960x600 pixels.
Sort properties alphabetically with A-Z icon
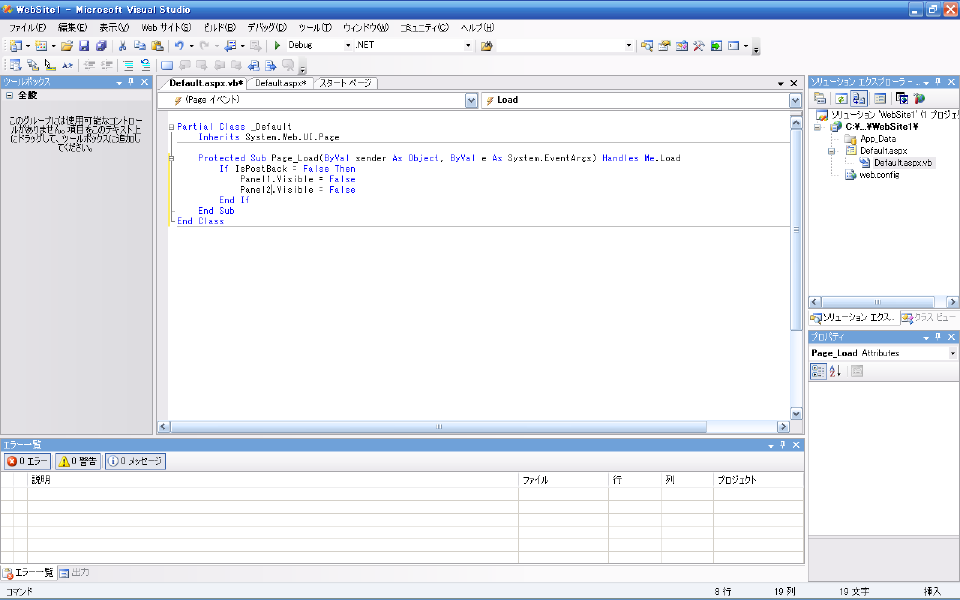click(x=835, y=371)
